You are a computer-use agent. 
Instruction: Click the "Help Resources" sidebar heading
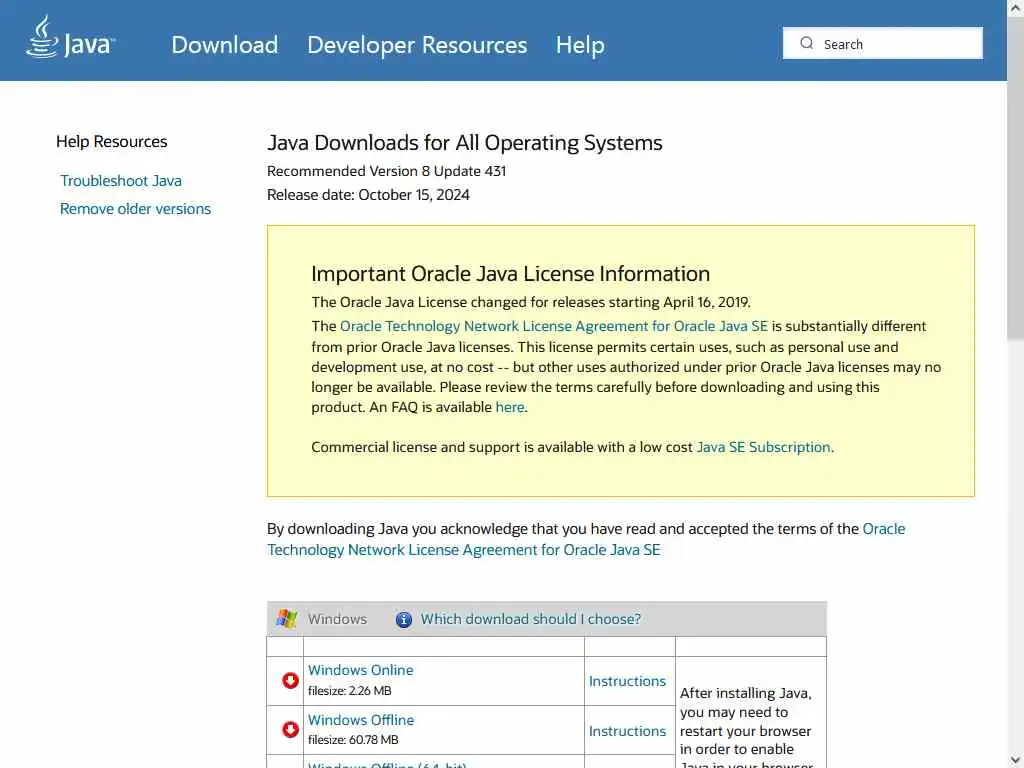click(x=112, y=142)
